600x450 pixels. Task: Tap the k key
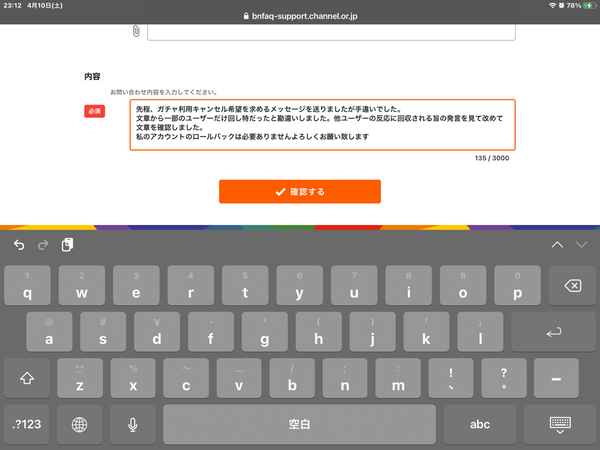pos(426,332)
